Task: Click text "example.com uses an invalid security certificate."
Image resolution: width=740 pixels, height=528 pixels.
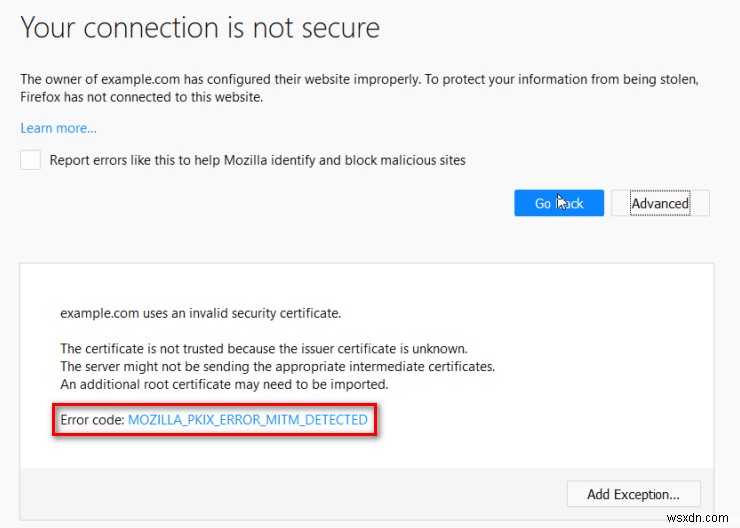Action: pos(201,313)
